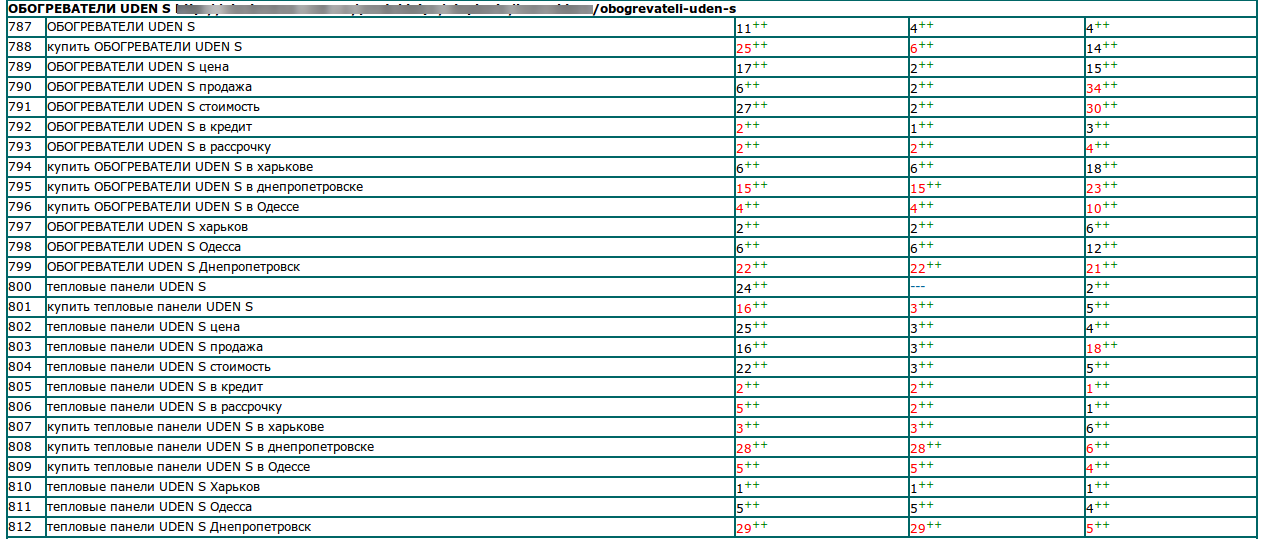The height and width of the screenshot is (539, 1265).
Task: Click row number 812 in the first column
Action: coord(20,527)
